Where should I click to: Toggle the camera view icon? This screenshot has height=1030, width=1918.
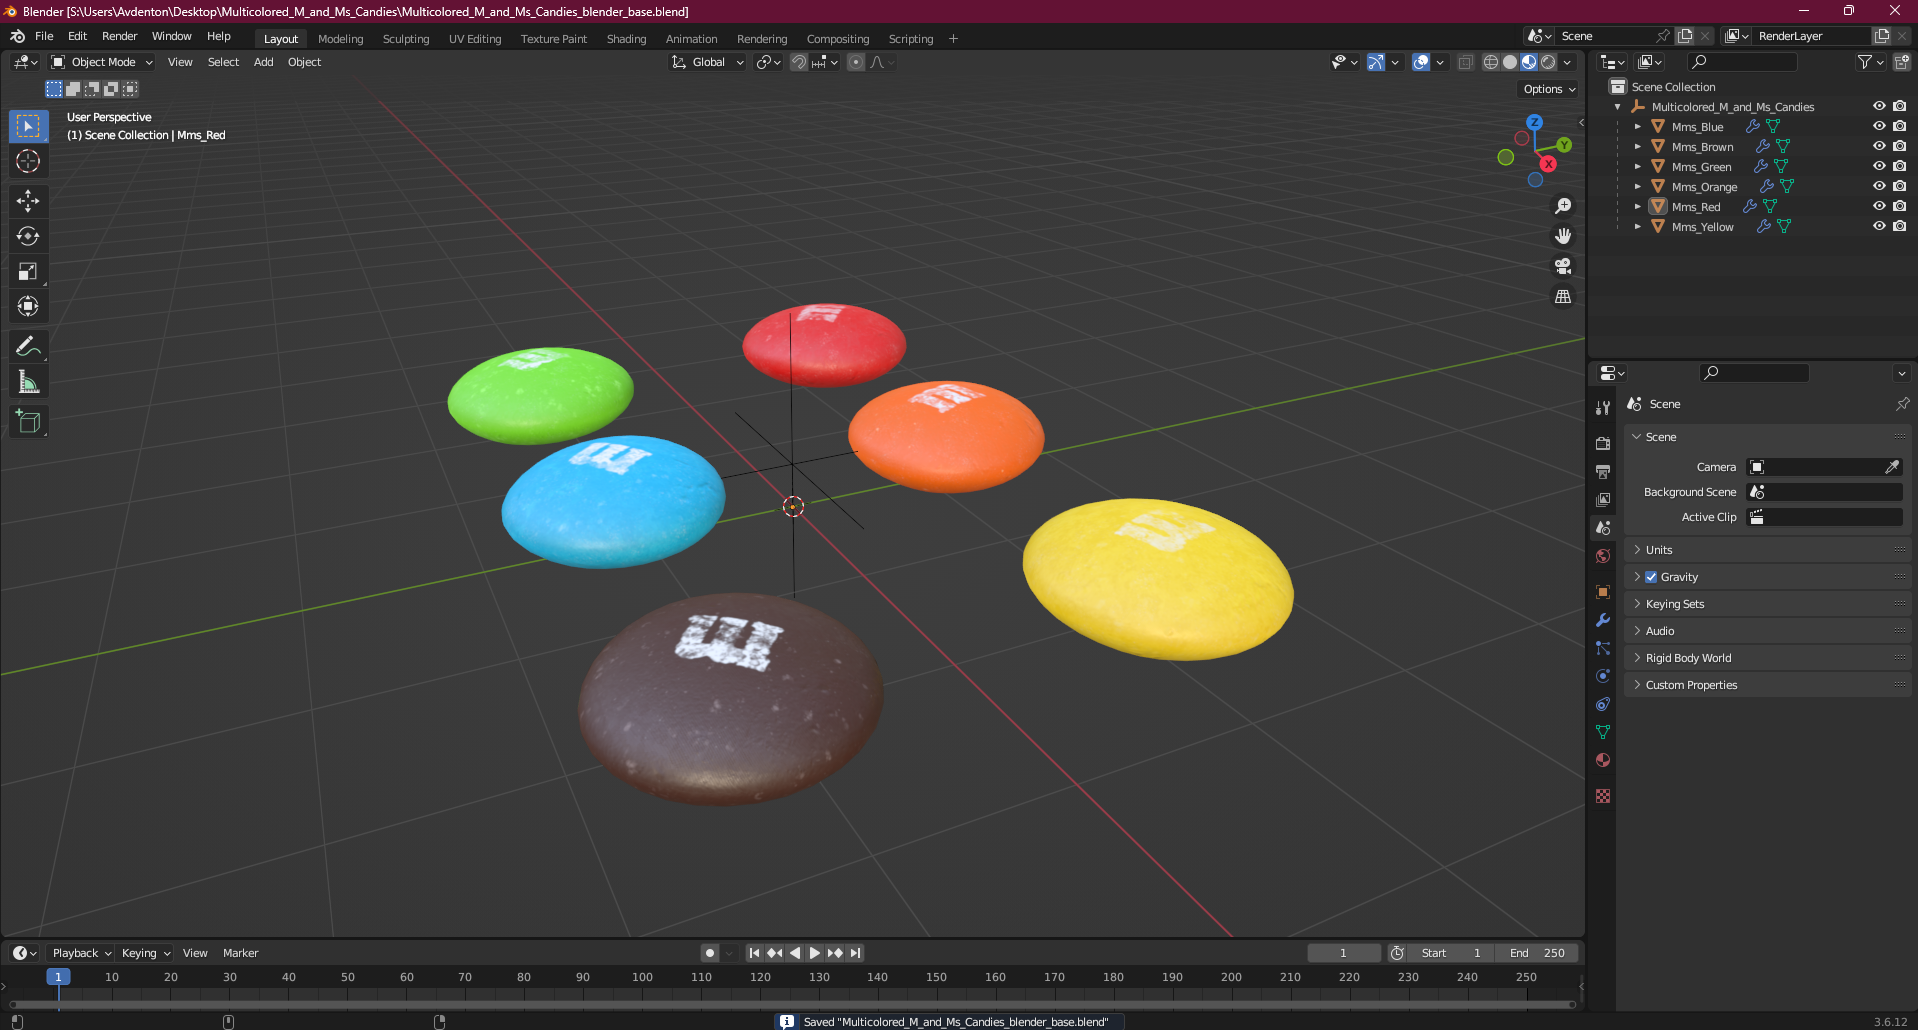[x=1563, y=266]
